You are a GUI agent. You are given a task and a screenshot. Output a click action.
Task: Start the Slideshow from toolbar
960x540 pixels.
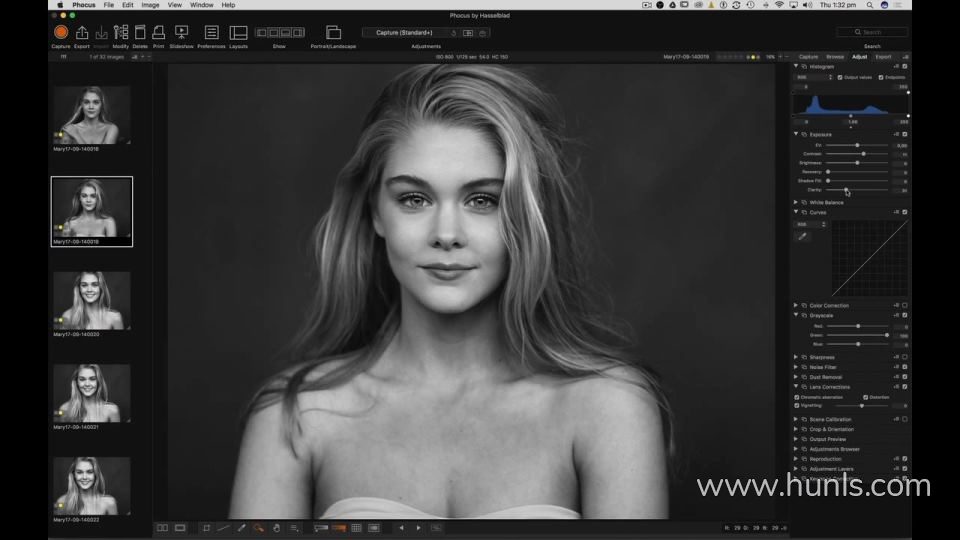click(181, 32)
